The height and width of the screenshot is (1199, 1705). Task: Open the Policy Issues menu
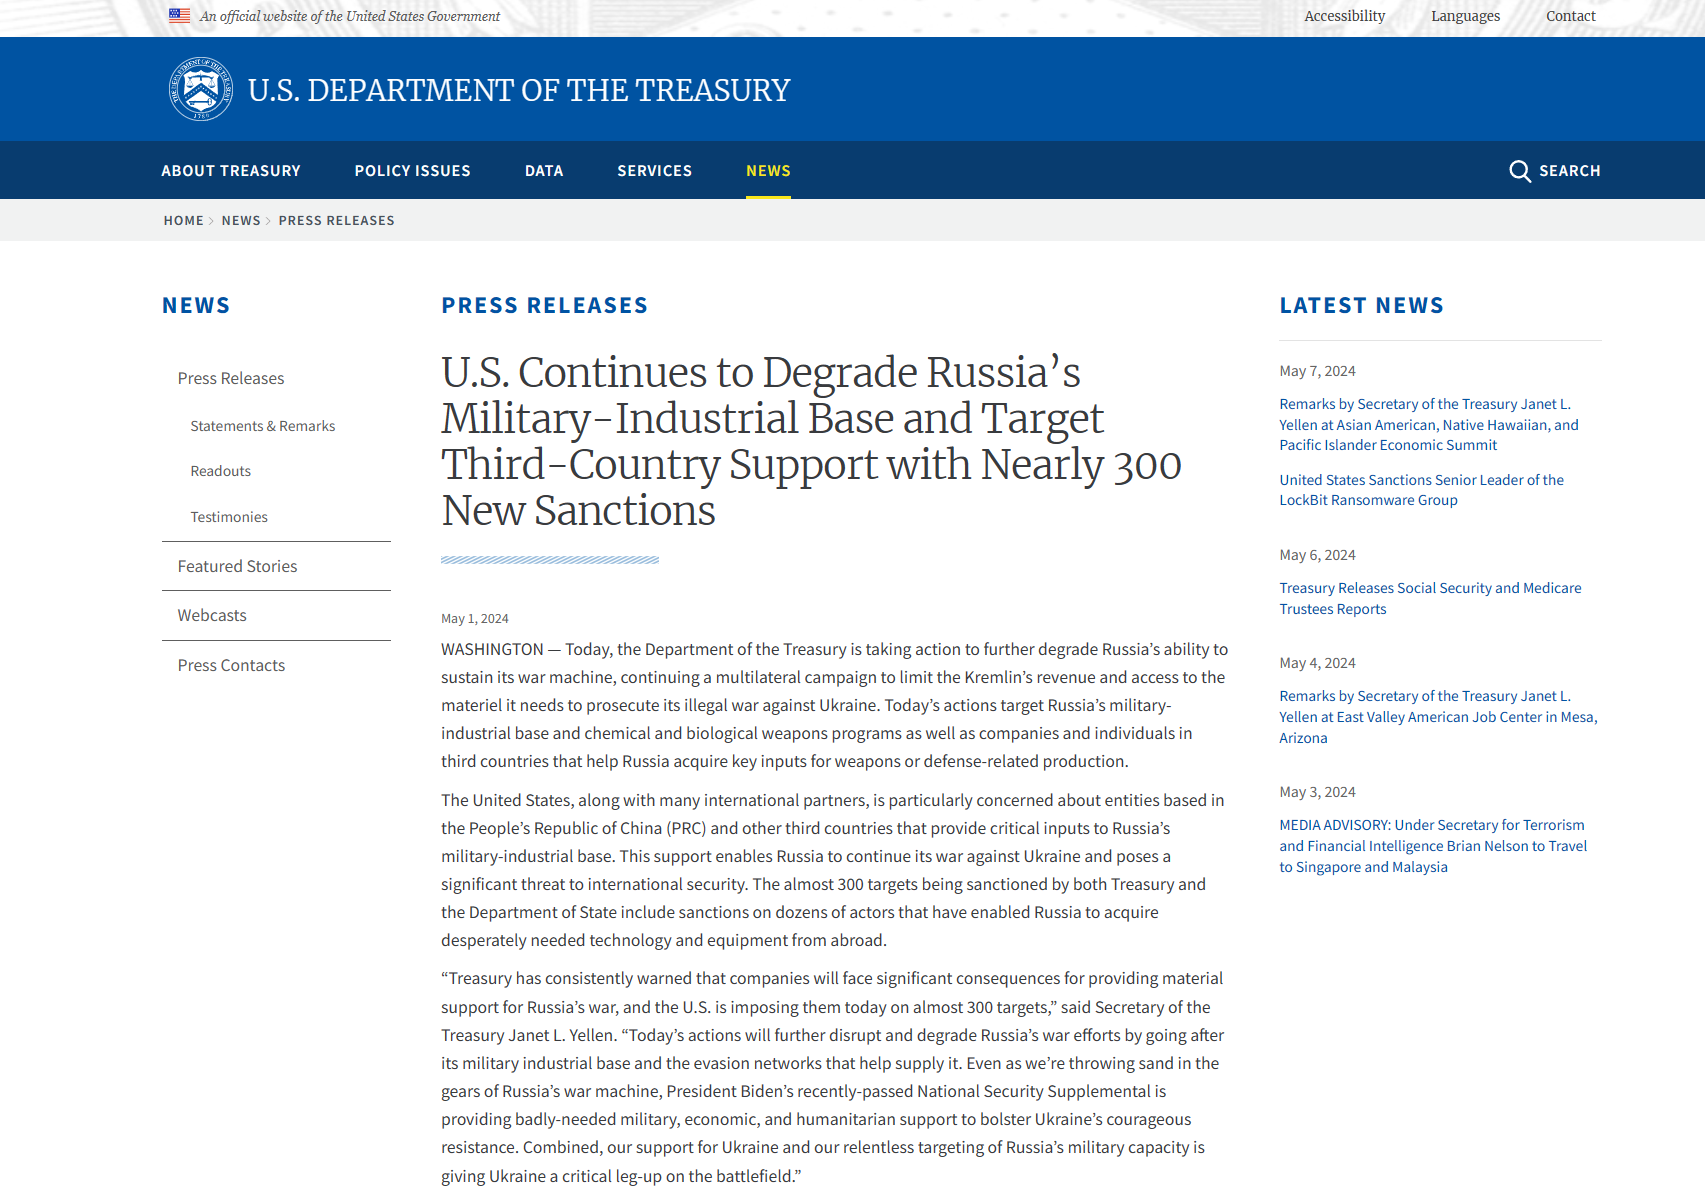pos(412,171)
